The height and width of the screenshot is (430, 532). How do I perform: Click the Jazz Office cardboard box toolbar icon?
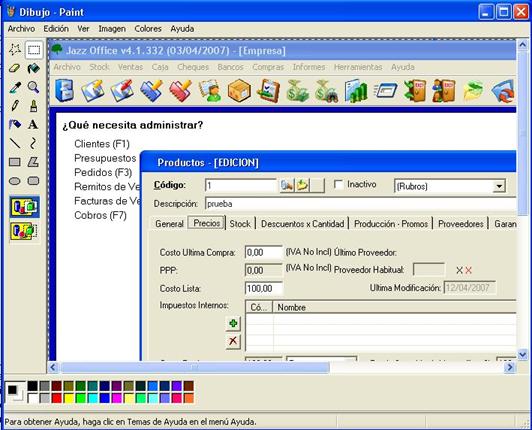[x=239, y=91]
